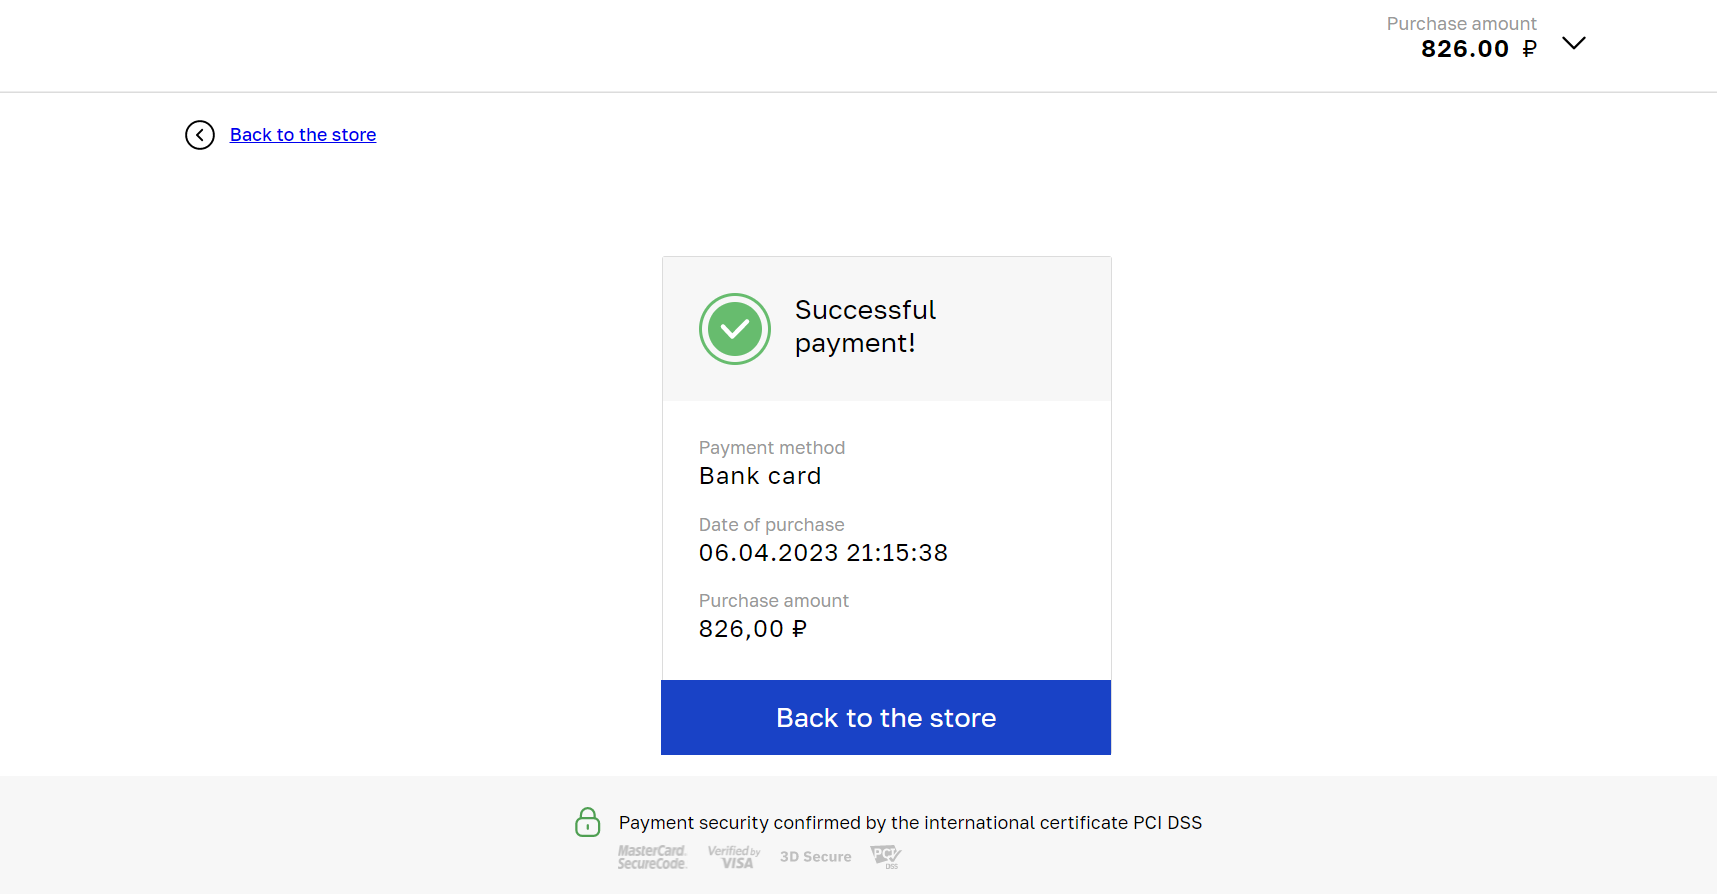Expand the Purchase amount chevron
The width and height of the screenshot is (1717, 894).
pos(1574,43)
